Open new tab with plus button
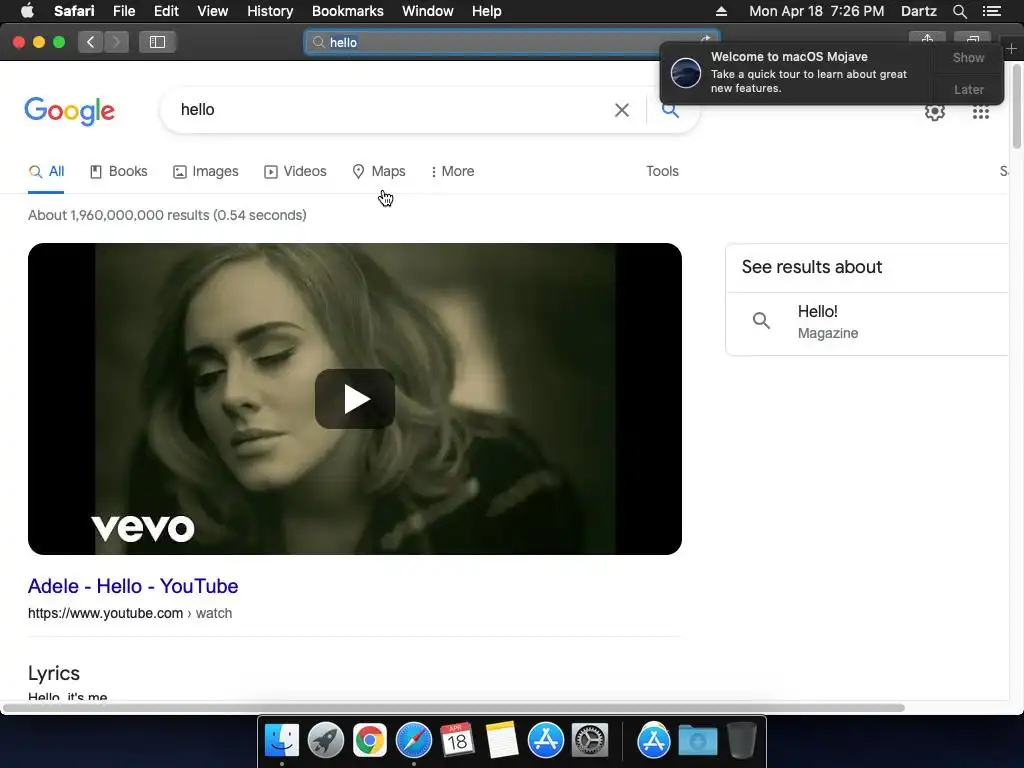This screenshot has height=768, width=1024. [x=1012, y=49]
